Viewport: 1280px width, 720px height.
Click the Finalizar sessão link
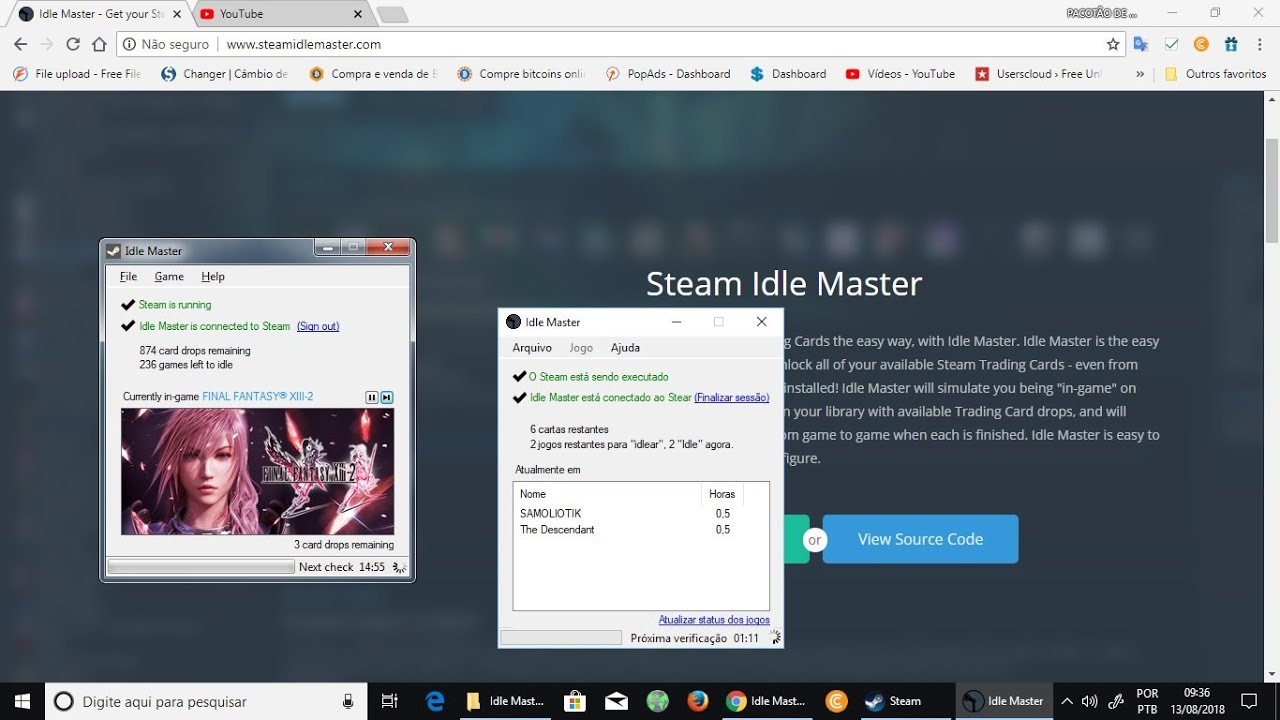[x=732, y=397]
